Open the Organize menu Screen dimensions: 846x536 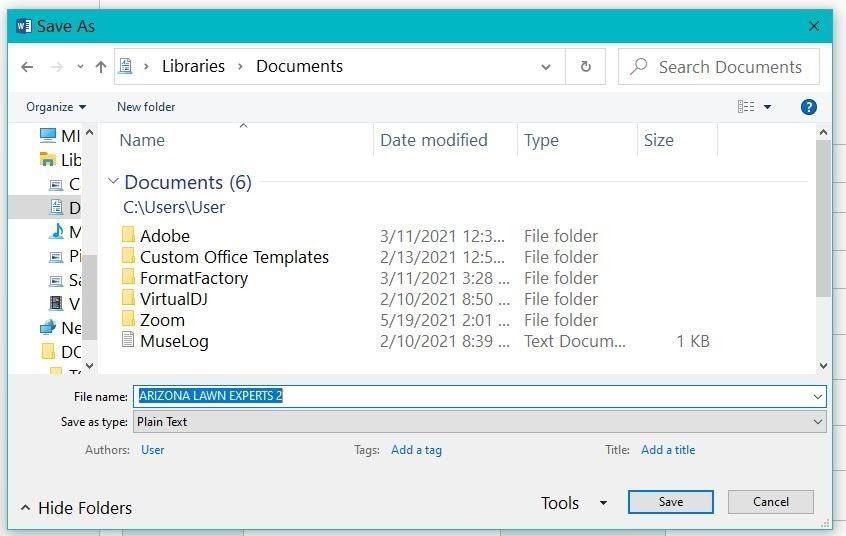coord(56,107)
